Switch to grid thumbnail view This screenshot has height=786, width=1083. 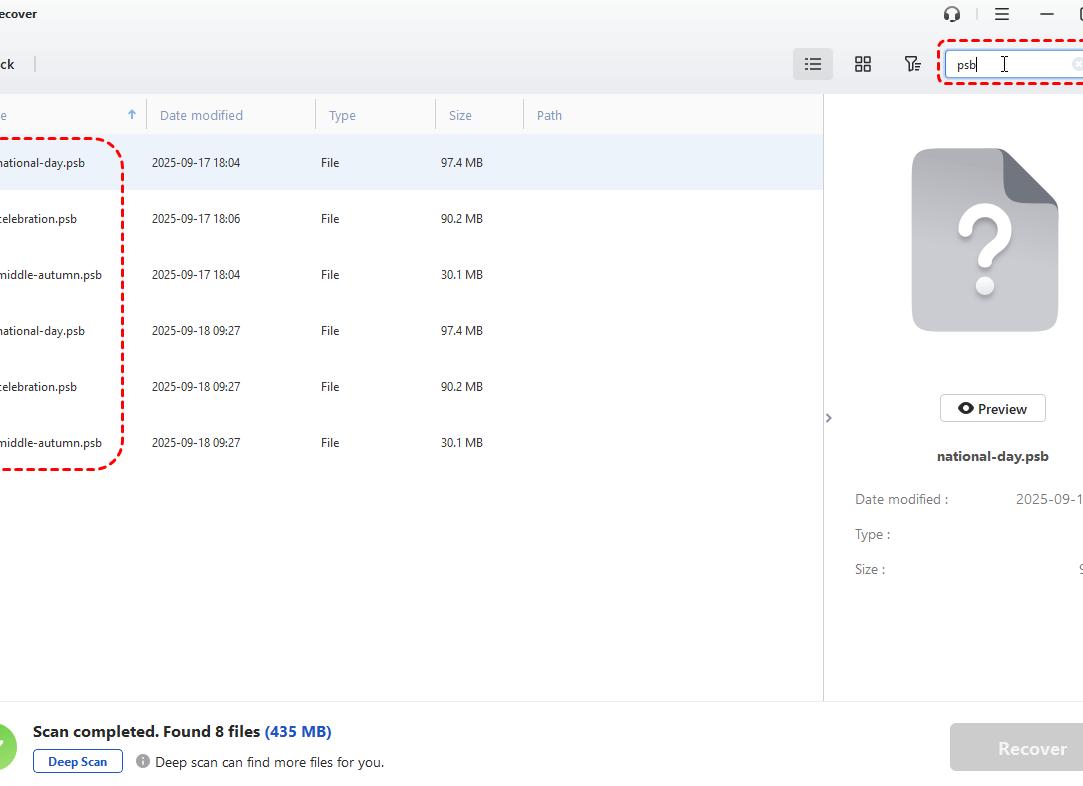[862, 64]
